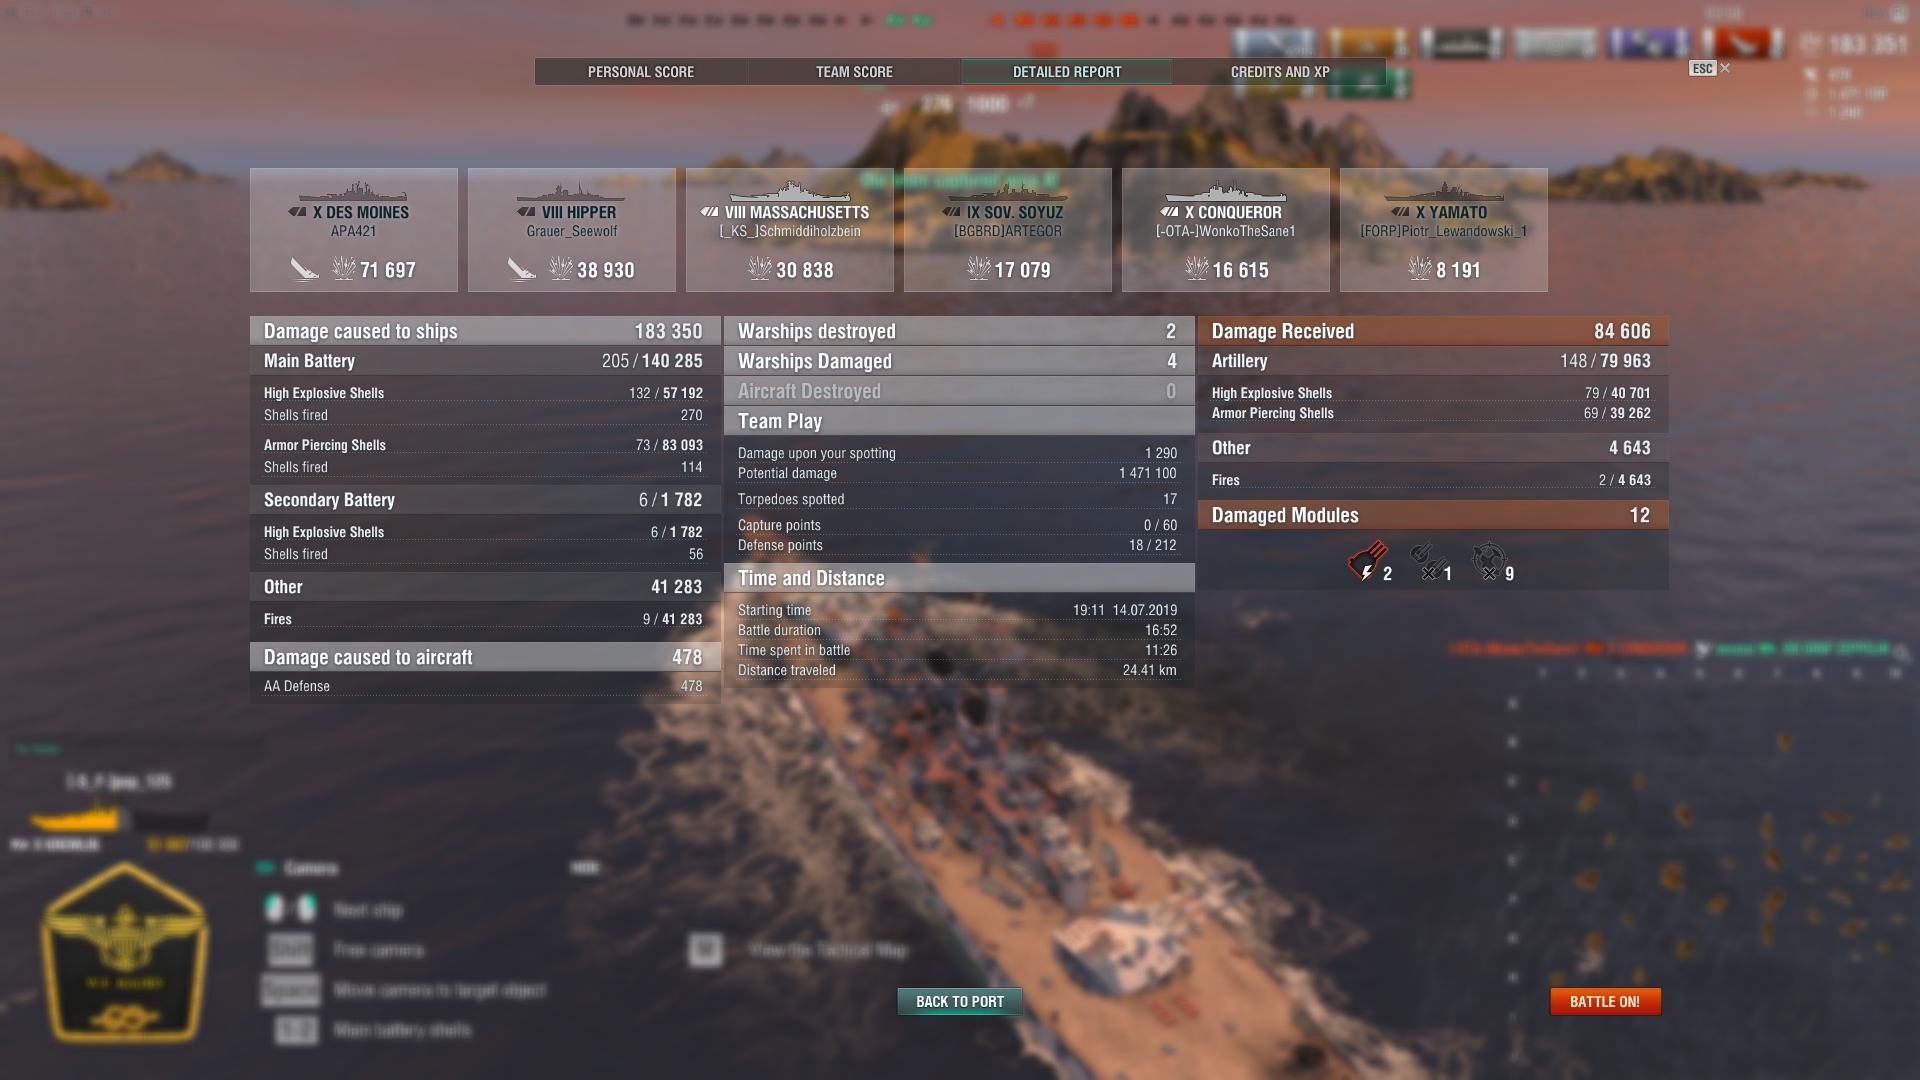
Task: Select the VIII Hipper ship card
Action: [572, 230]
